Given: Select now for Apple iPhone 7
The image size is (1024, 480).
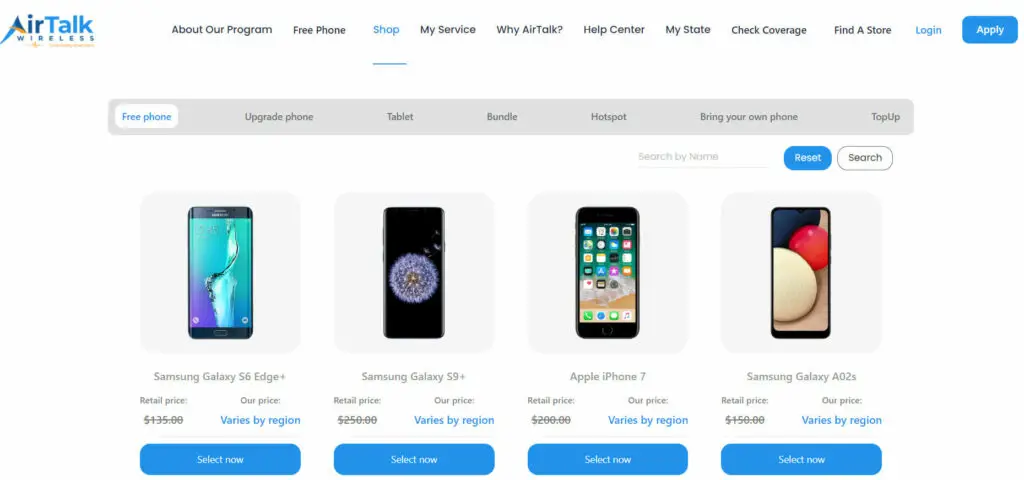Looking at the screenshot, I should click(607, 459).
